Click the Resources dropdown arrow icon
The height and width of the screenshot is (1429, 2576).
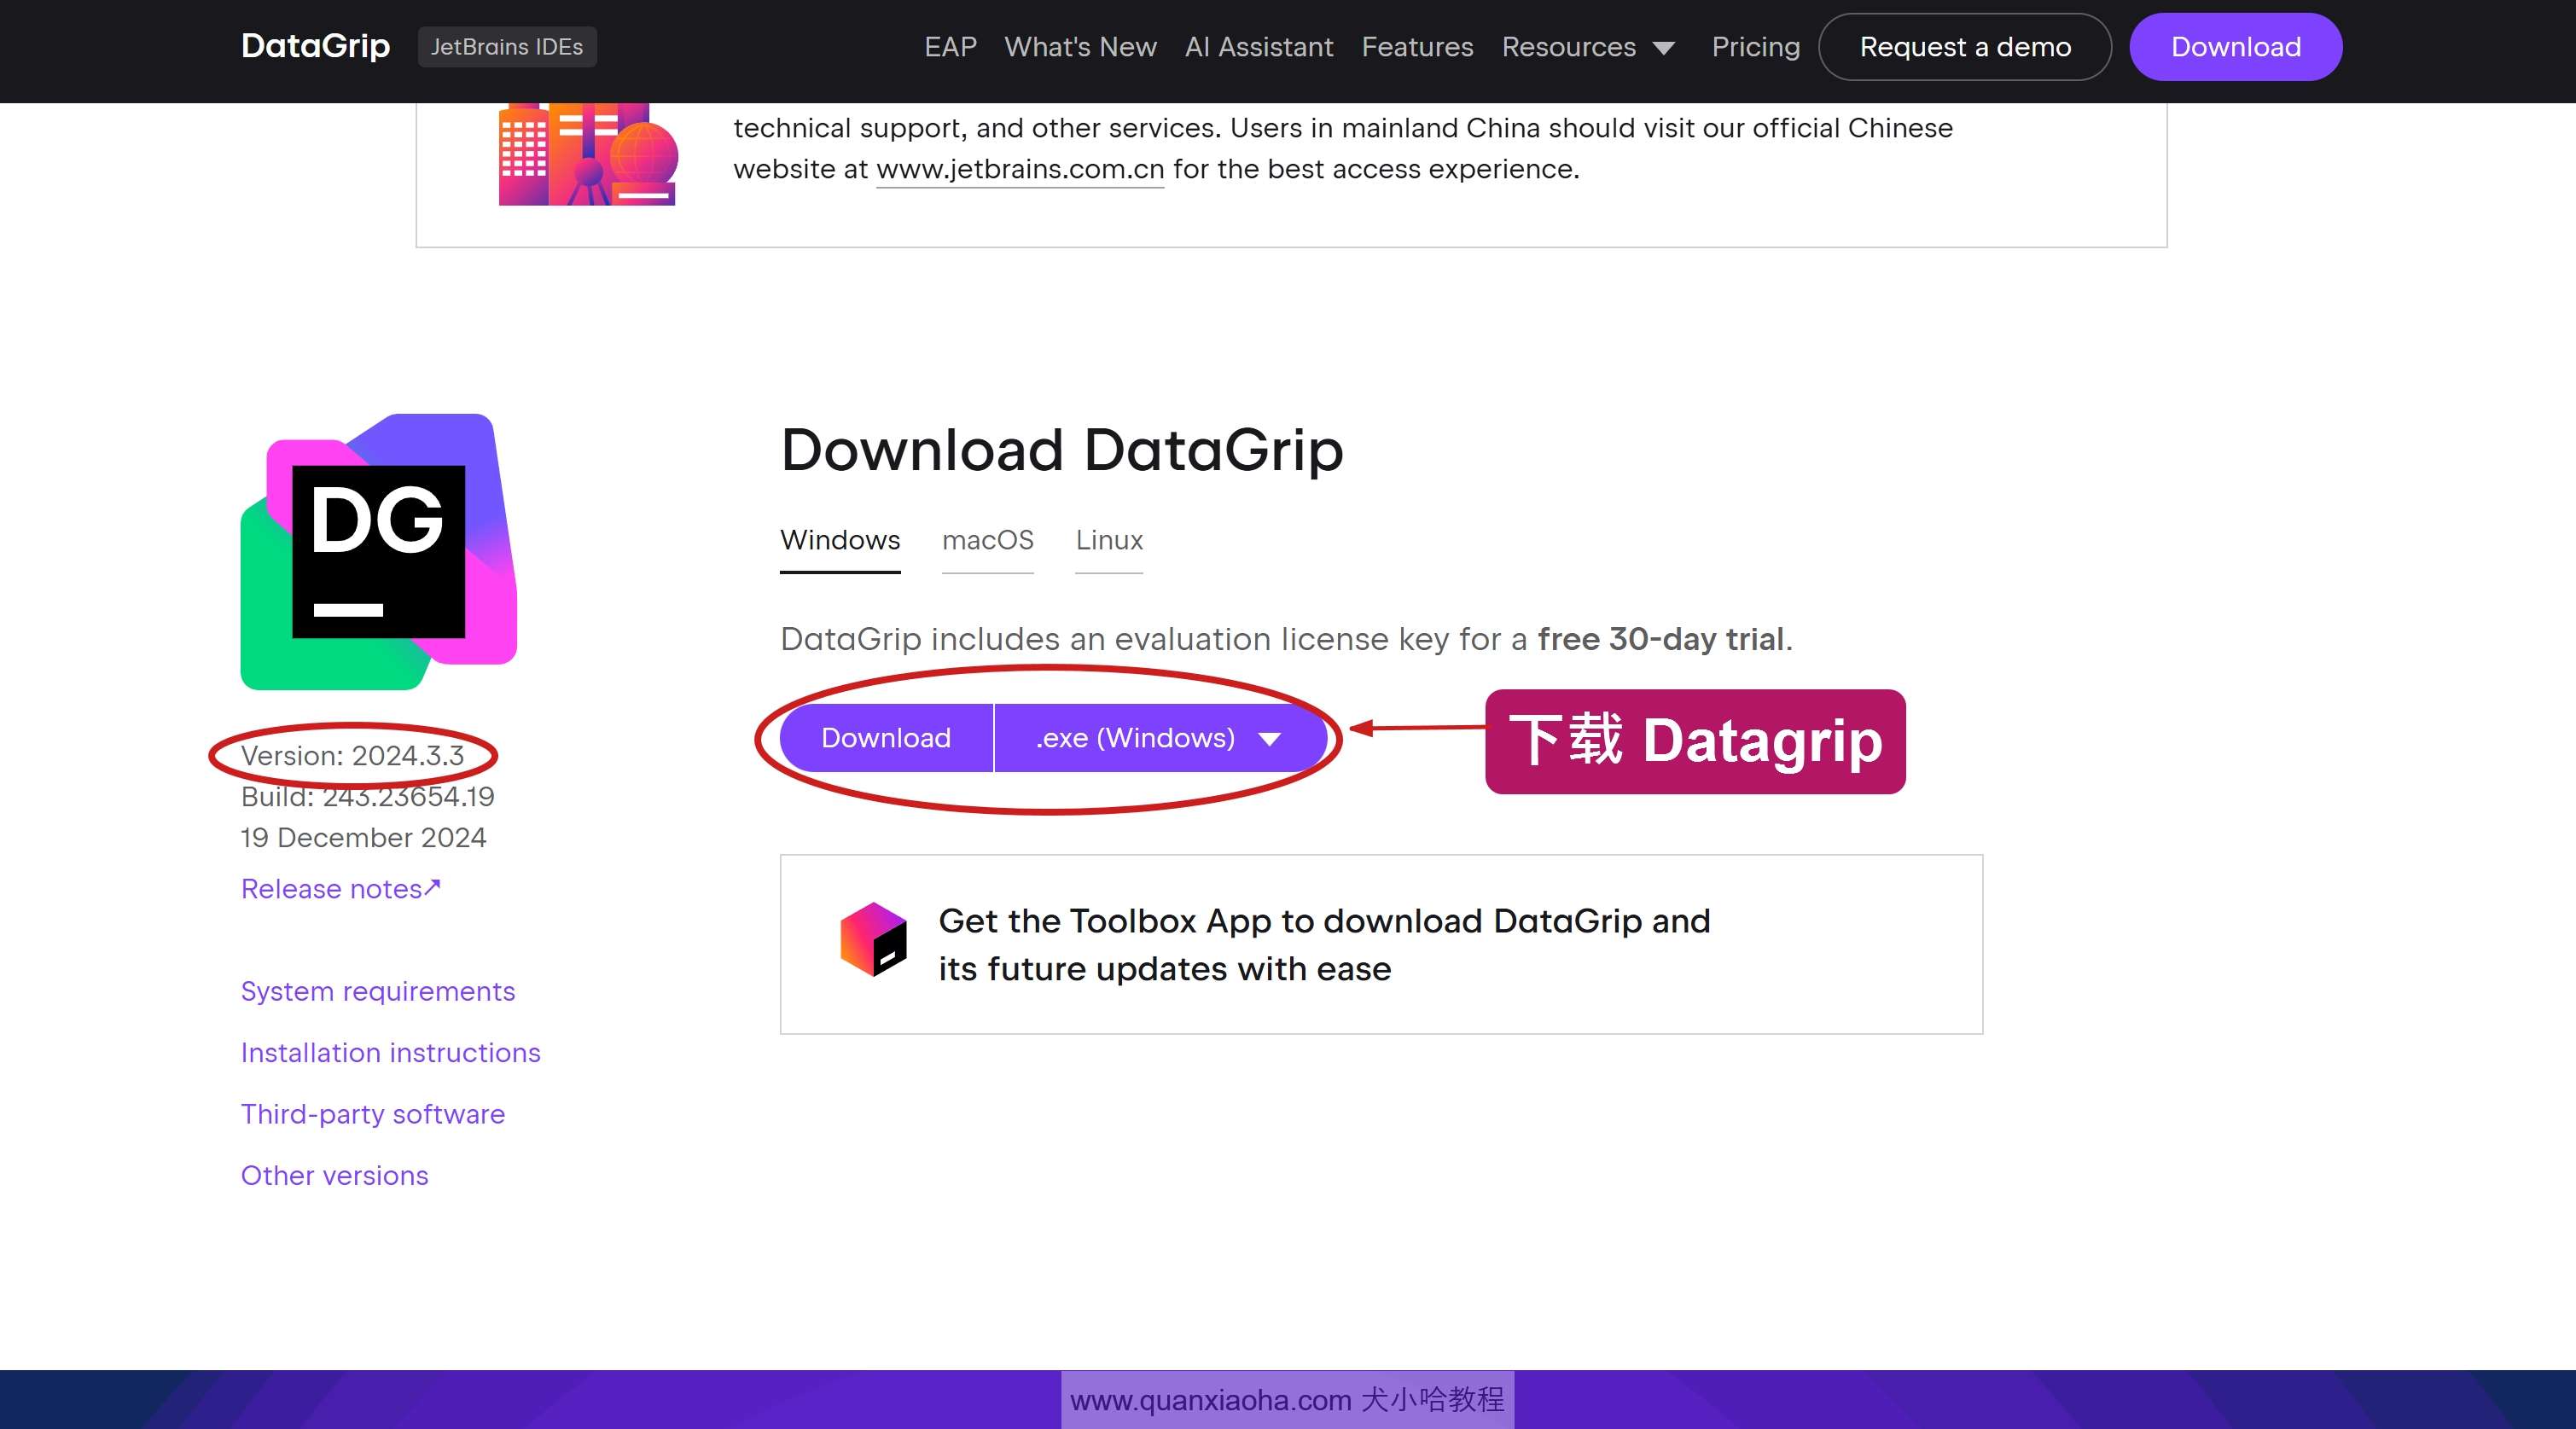click(1665, 48)
